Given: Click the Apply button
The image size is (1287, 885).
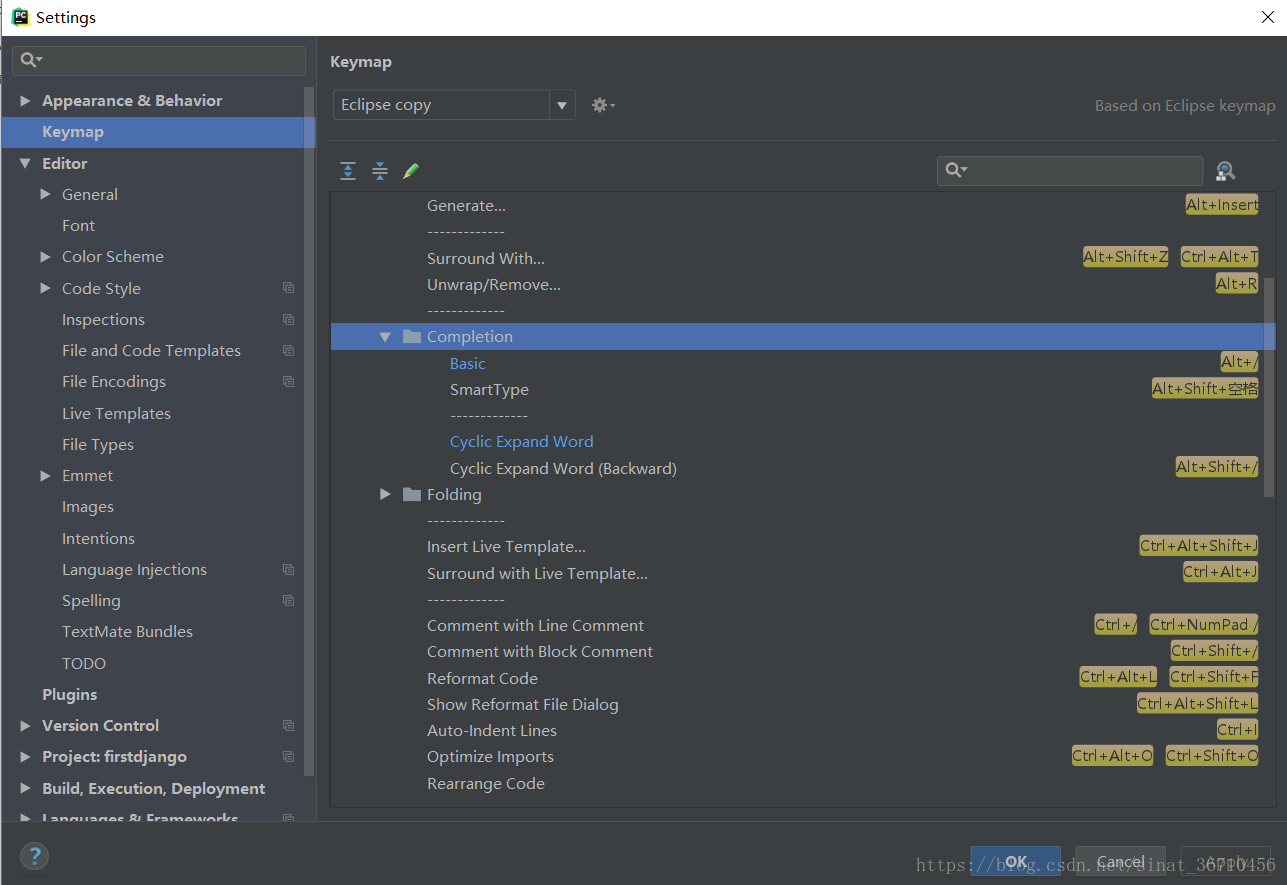Looking at the screenshot, I should point(1226,861).
